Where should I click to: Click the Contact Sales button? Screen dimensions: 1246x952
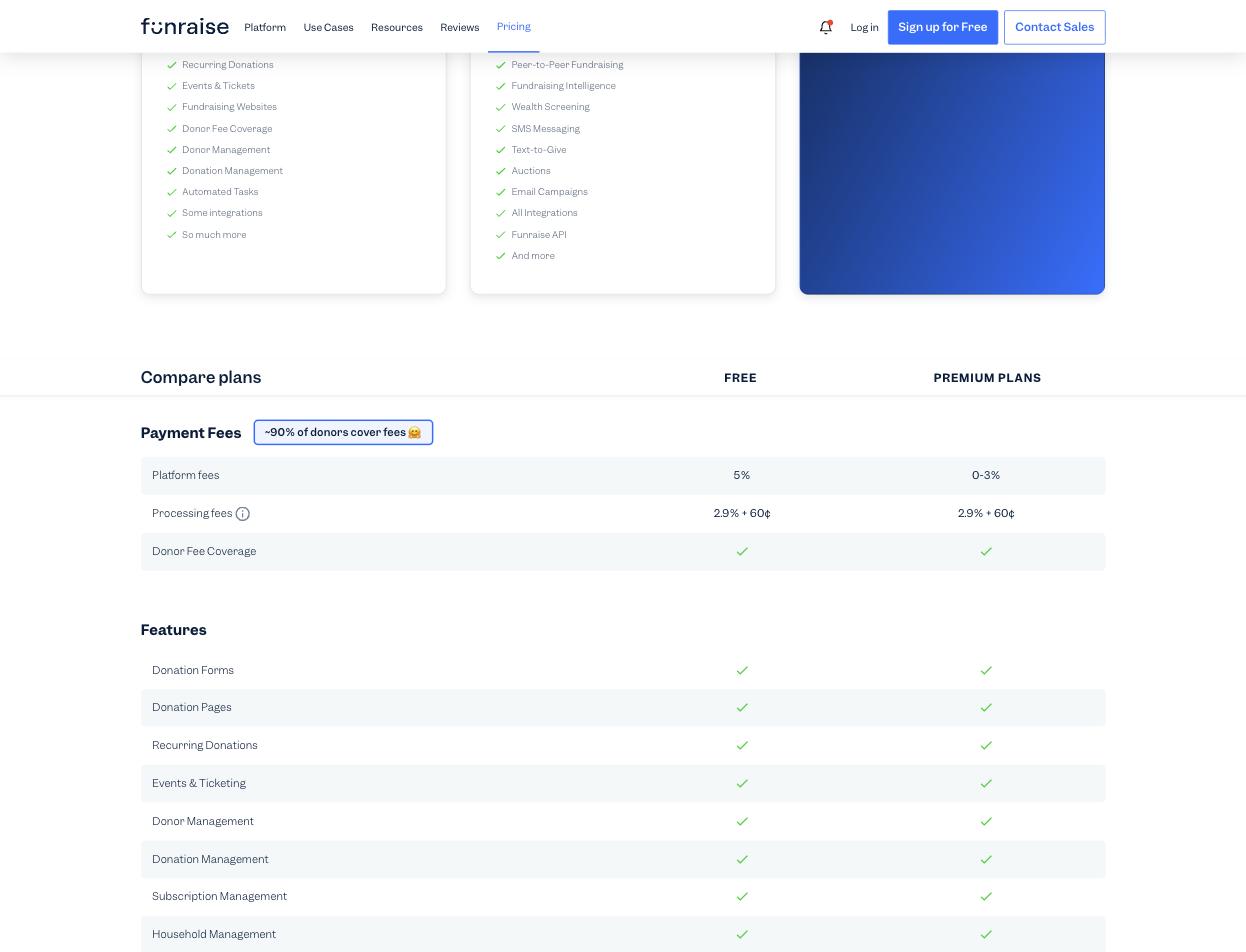coord(1054,27)
